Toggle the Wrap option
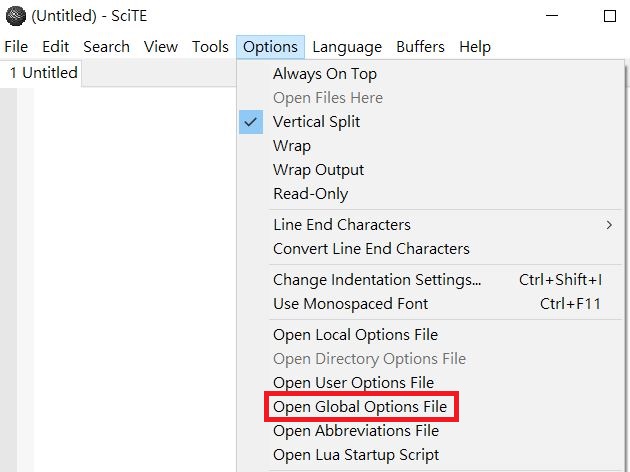 (x=431, y=146)
